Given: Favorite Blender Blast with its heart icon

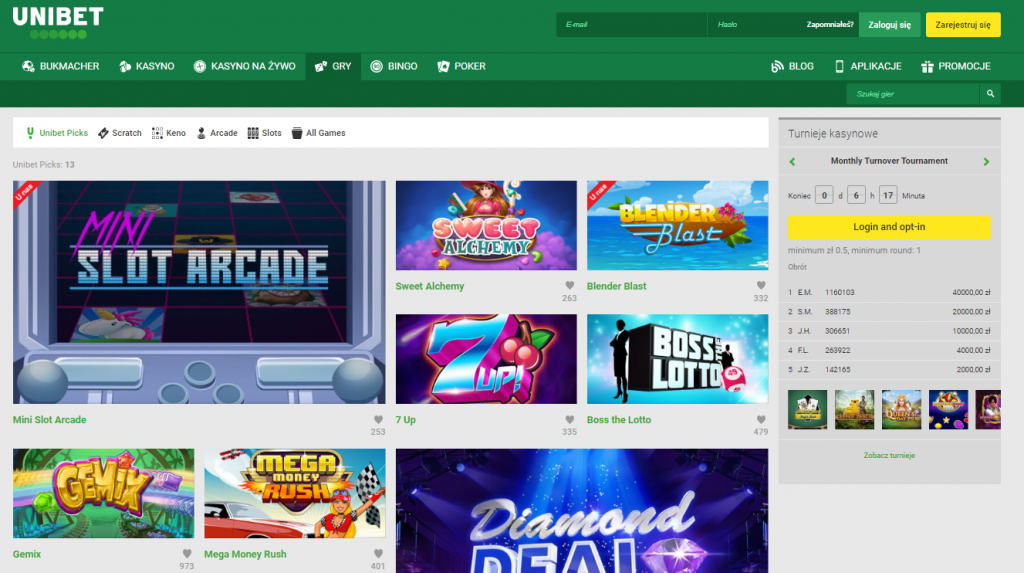Looking at the screenshot, I should click(761, 286).
